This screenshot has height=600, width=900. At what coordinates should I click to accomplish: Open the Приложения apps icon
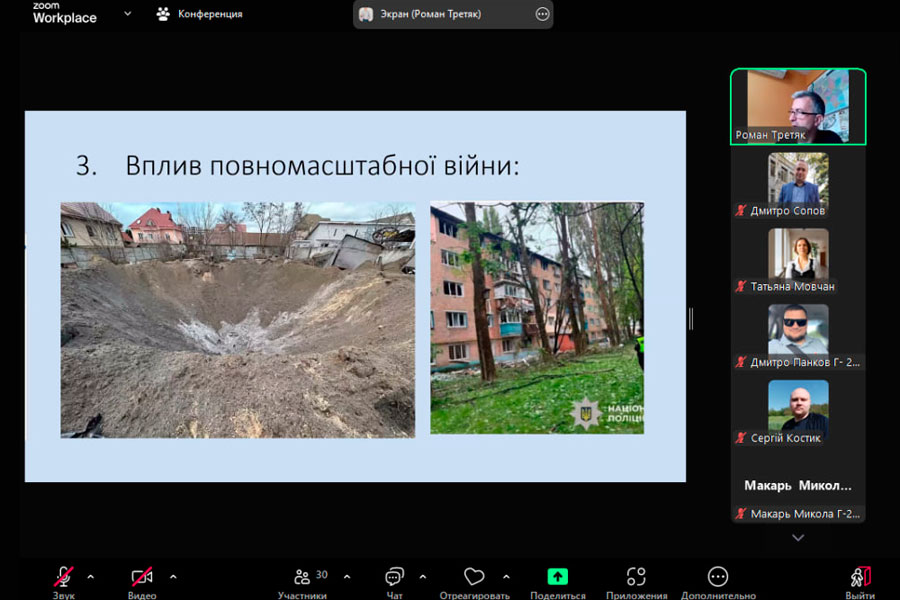point(636,578)
